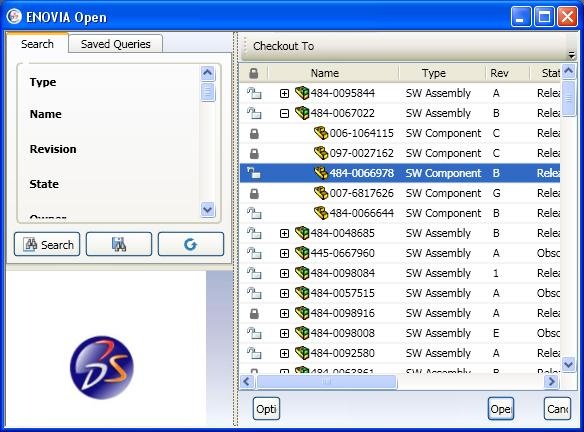Screen dimensions: 584x432
Task: Expand the 484-0098084 assembly node
Action: [x=284, y=273]
